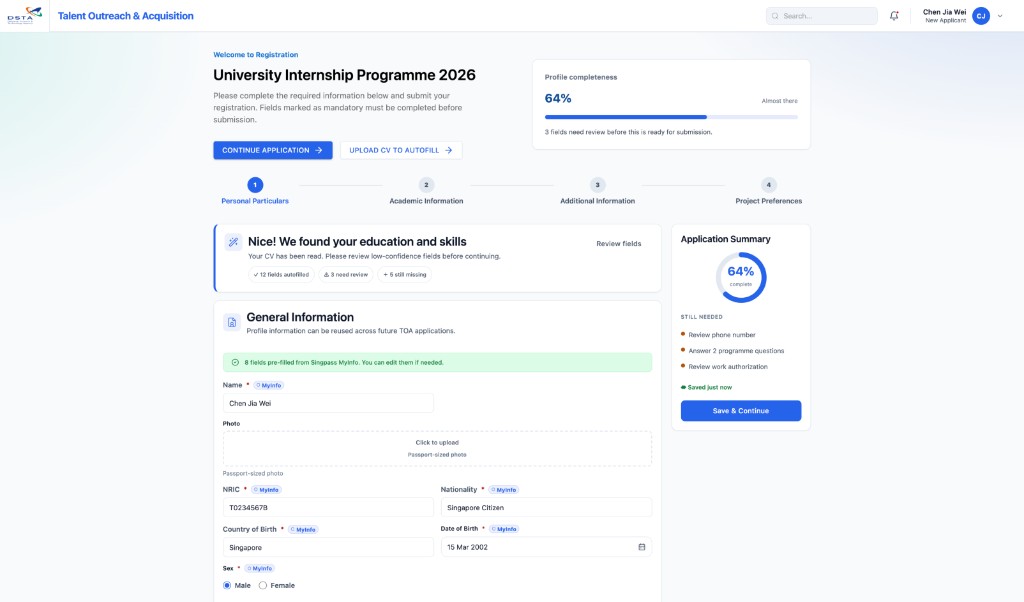Click the Upload CV to Autofill button
This screenshot has height=602, width=1024.
click(401, 150)
